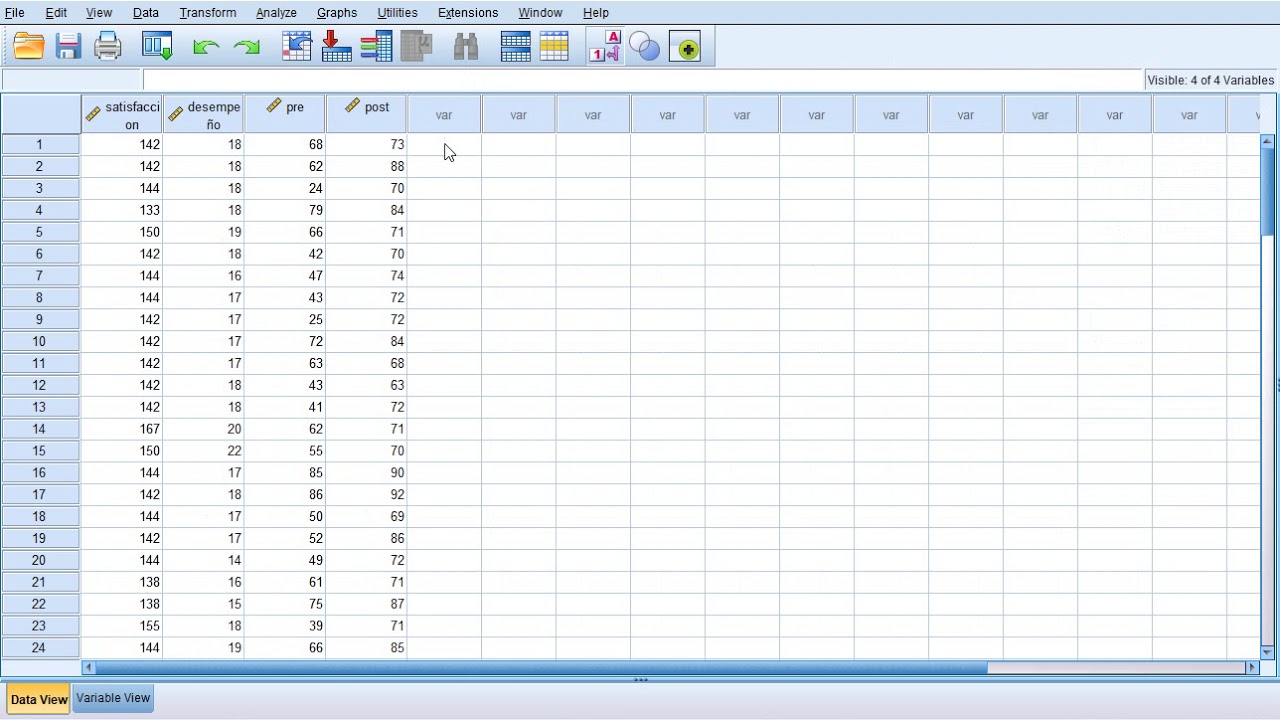Click the vertical scrollbar thumb

coord(1268,192)
